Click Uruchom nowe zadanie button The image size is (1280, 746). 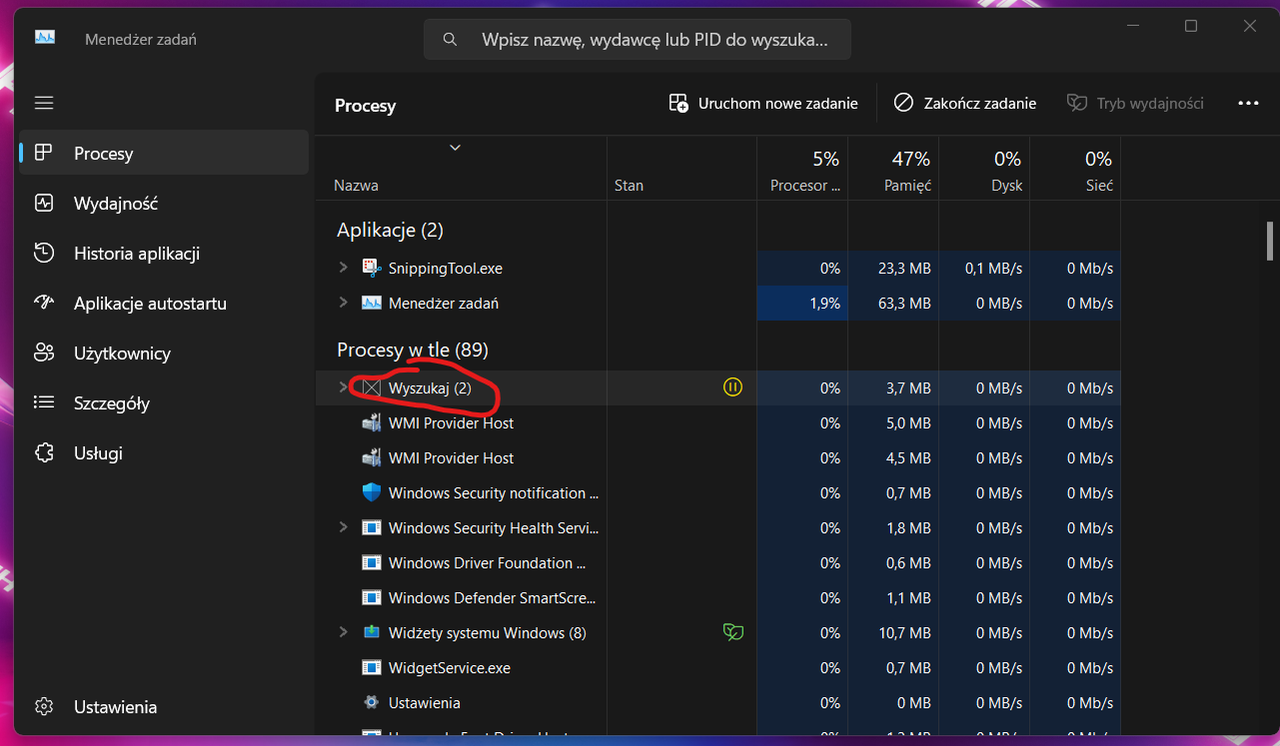click(x=763, y=103)
